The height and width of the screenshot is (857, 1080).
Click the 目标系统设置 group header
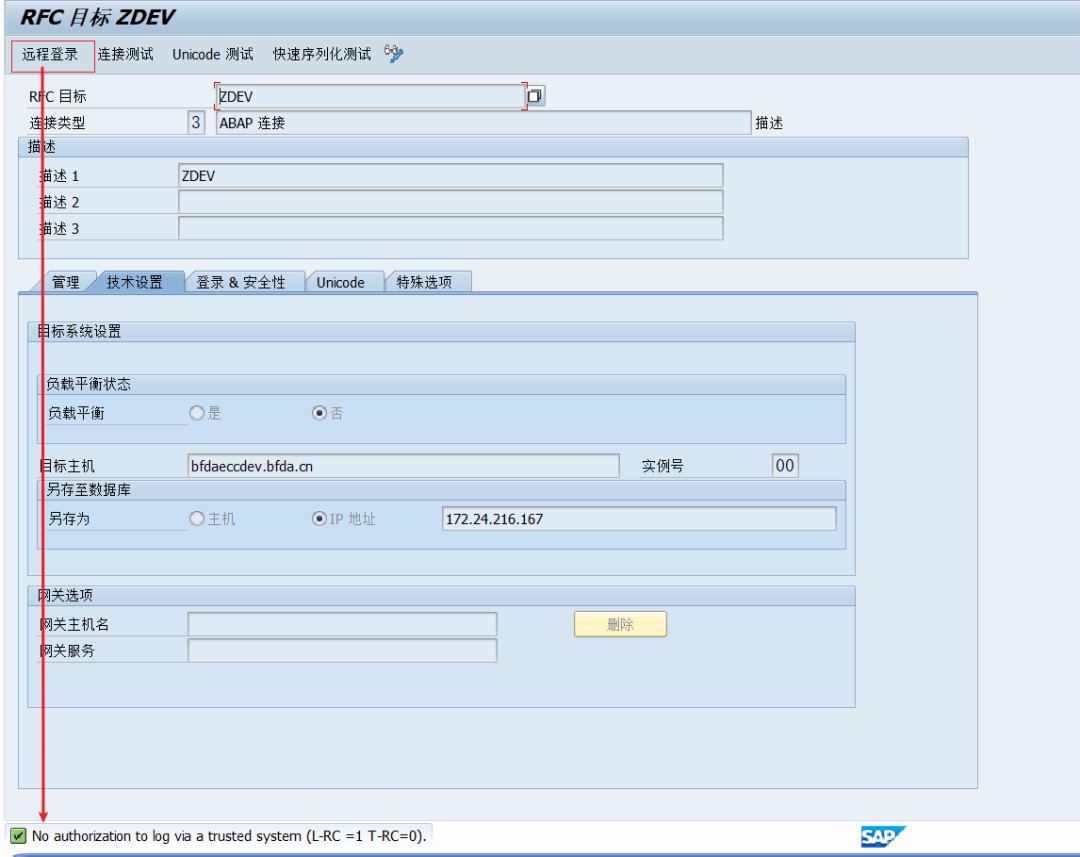(441, 331)
